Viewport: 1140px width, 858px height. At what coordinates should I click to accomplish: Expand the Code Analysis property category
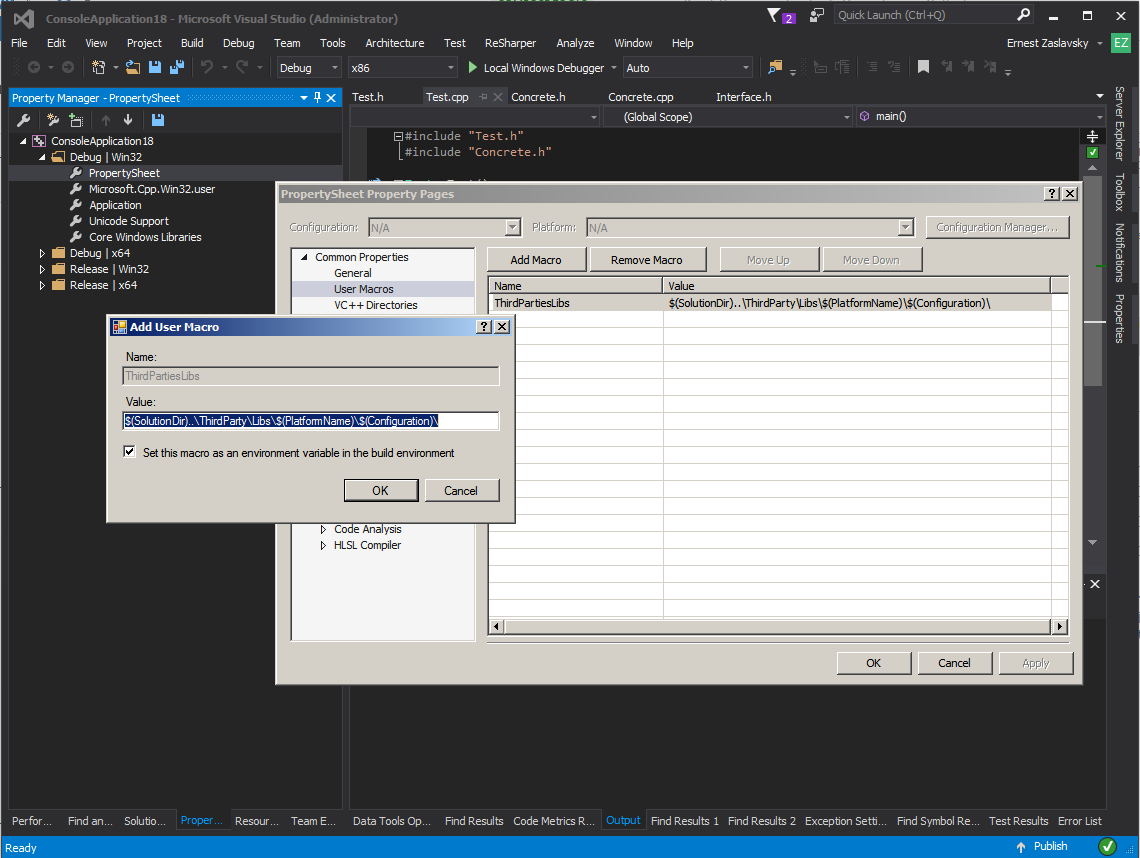click(x=323, y=529)
